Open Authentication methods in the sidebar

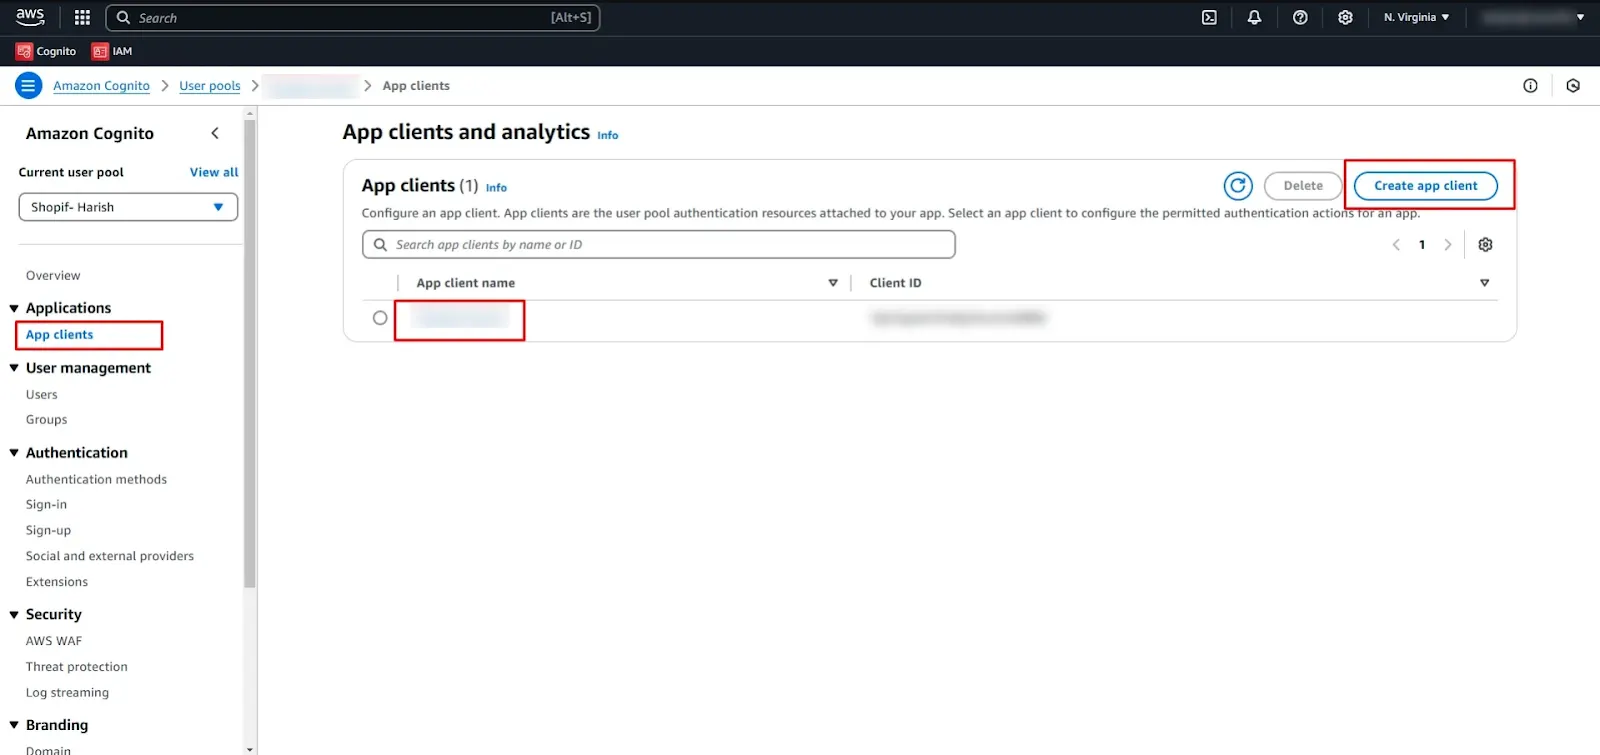coord(96,480)
